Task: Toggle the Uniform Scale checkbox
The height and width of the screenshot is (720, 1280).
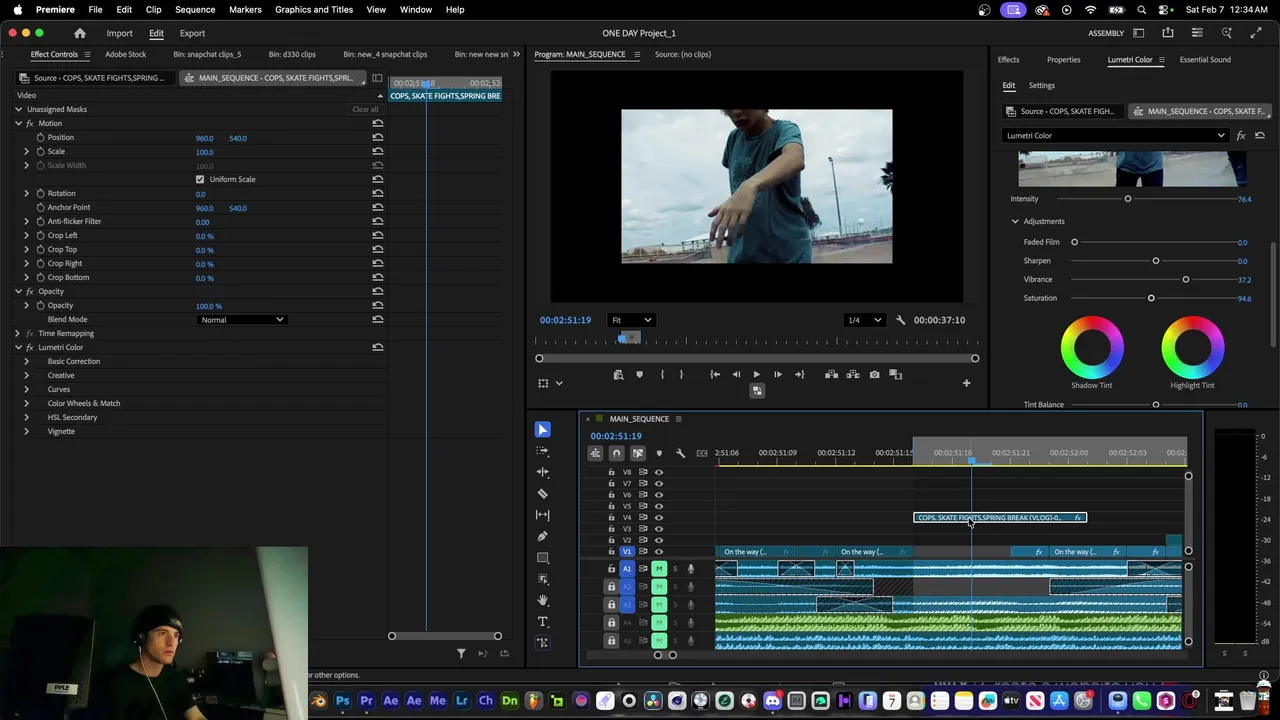Action: (x=200, y=179)
